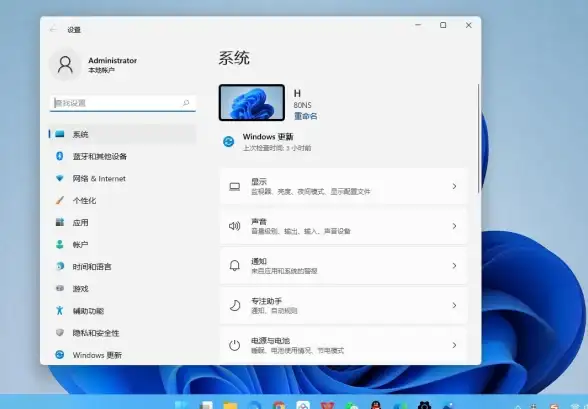Click the 系统 page heading
The width and height of the screenshot is (588, 409).
234,58
